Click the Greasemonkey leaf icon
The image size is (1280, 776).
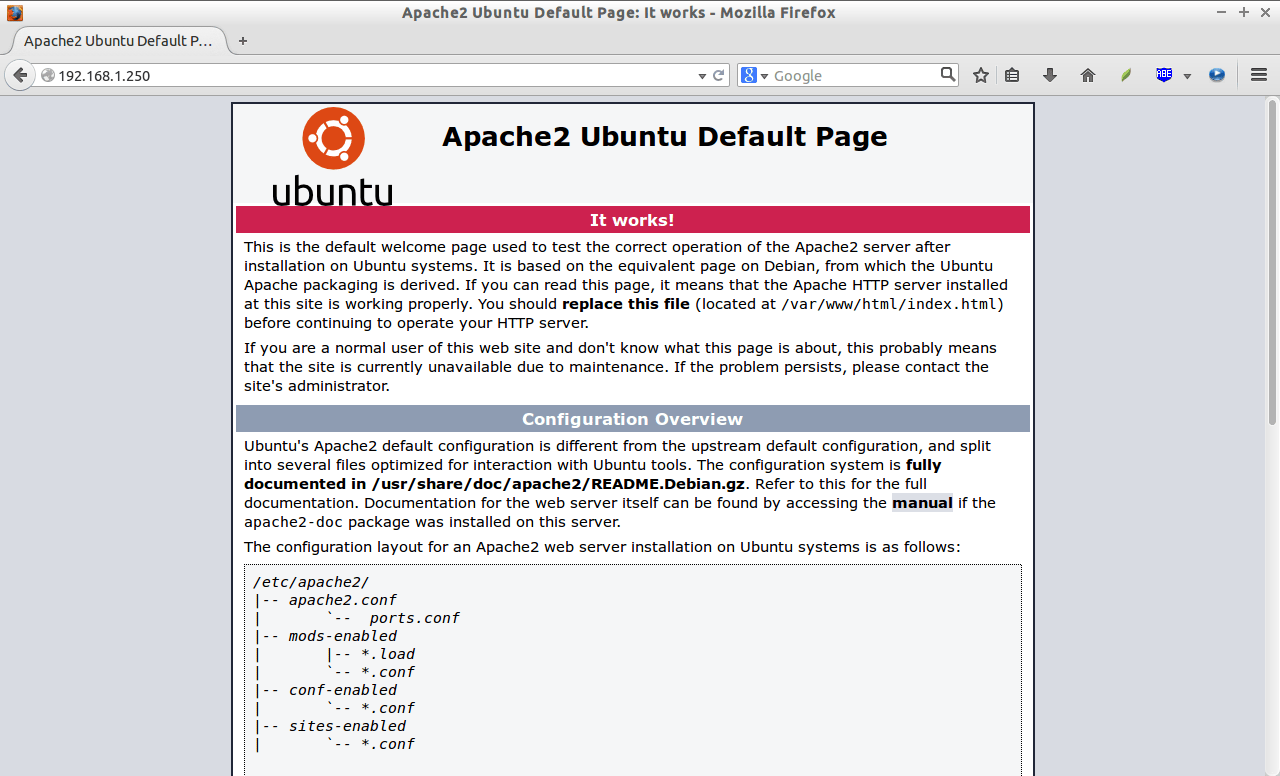tap(1125, 74)
